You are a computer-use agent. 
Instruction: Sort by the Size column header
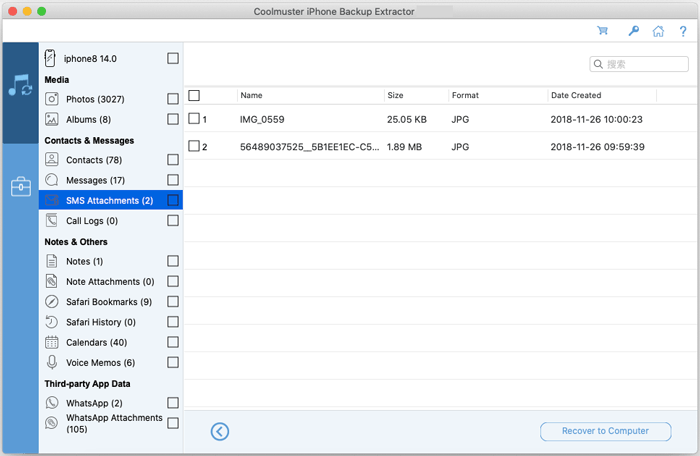(x=395, y=95)
